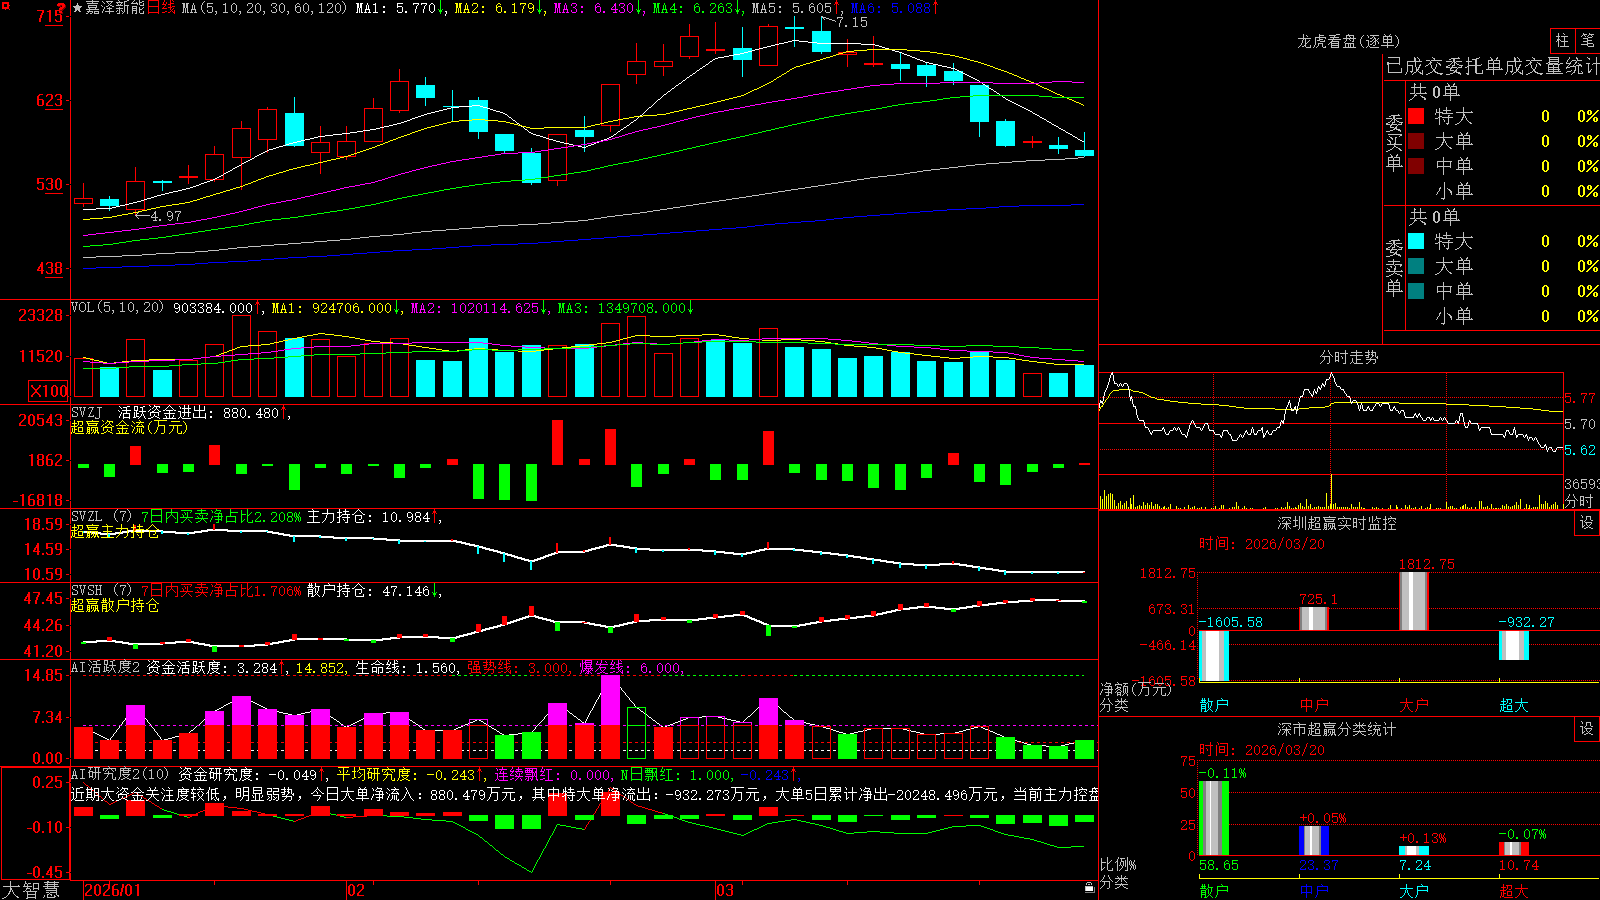Image resolution: width=1600 pixels, height=900 pixels.
Task: Click the 02 month marker on the time axis
Action: [x=356, y=890]
